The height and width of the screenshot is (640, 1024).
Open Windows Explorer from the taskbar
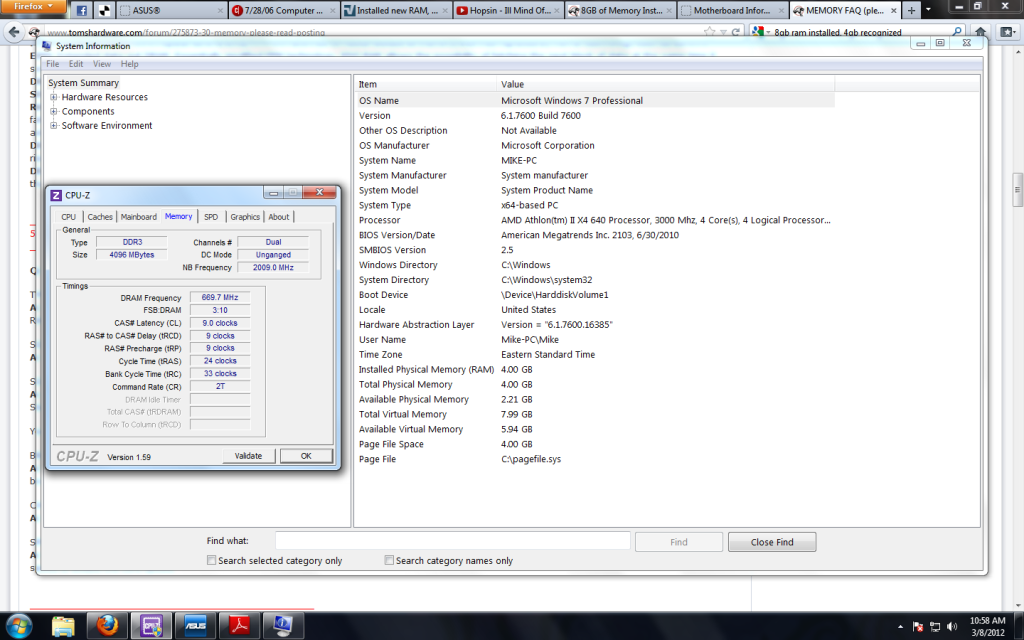coord(63,626)
